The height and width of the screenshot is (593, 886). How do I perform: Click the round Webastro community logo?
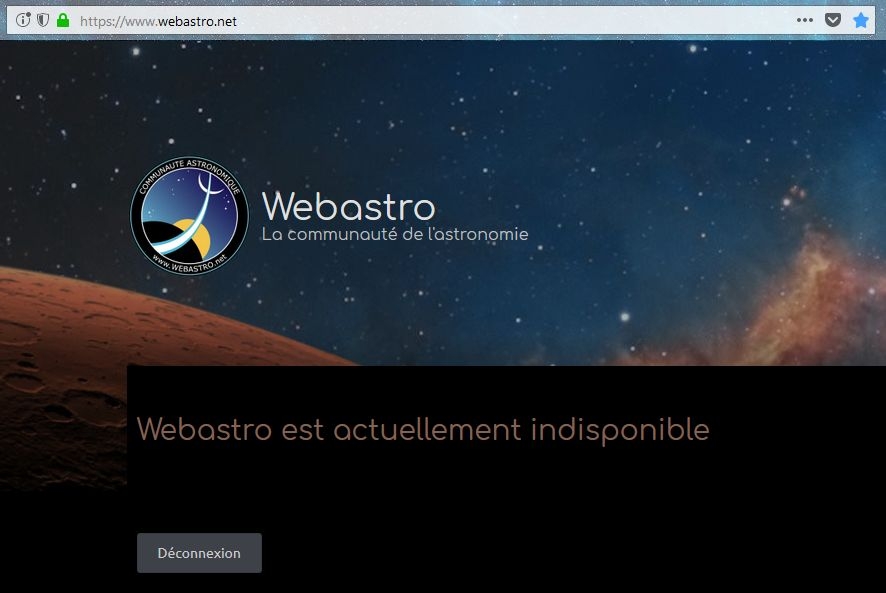click(189, 216)
